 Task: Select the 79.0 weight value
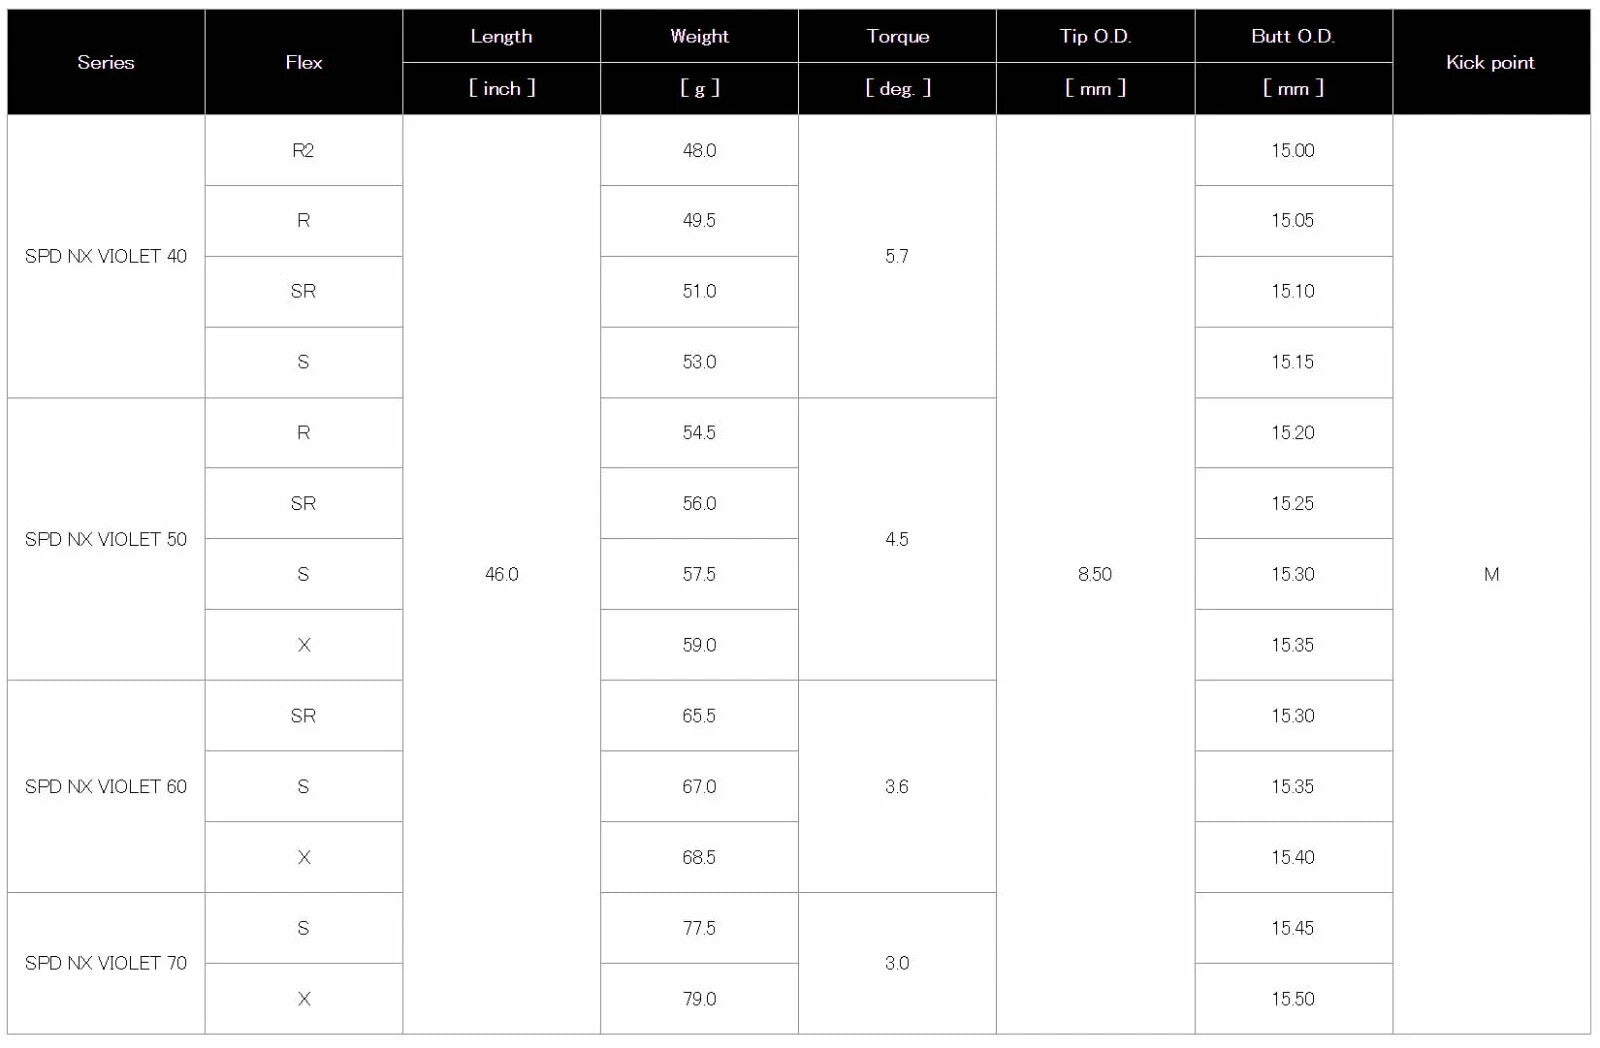pyautogui.click(x=699, y=998)
